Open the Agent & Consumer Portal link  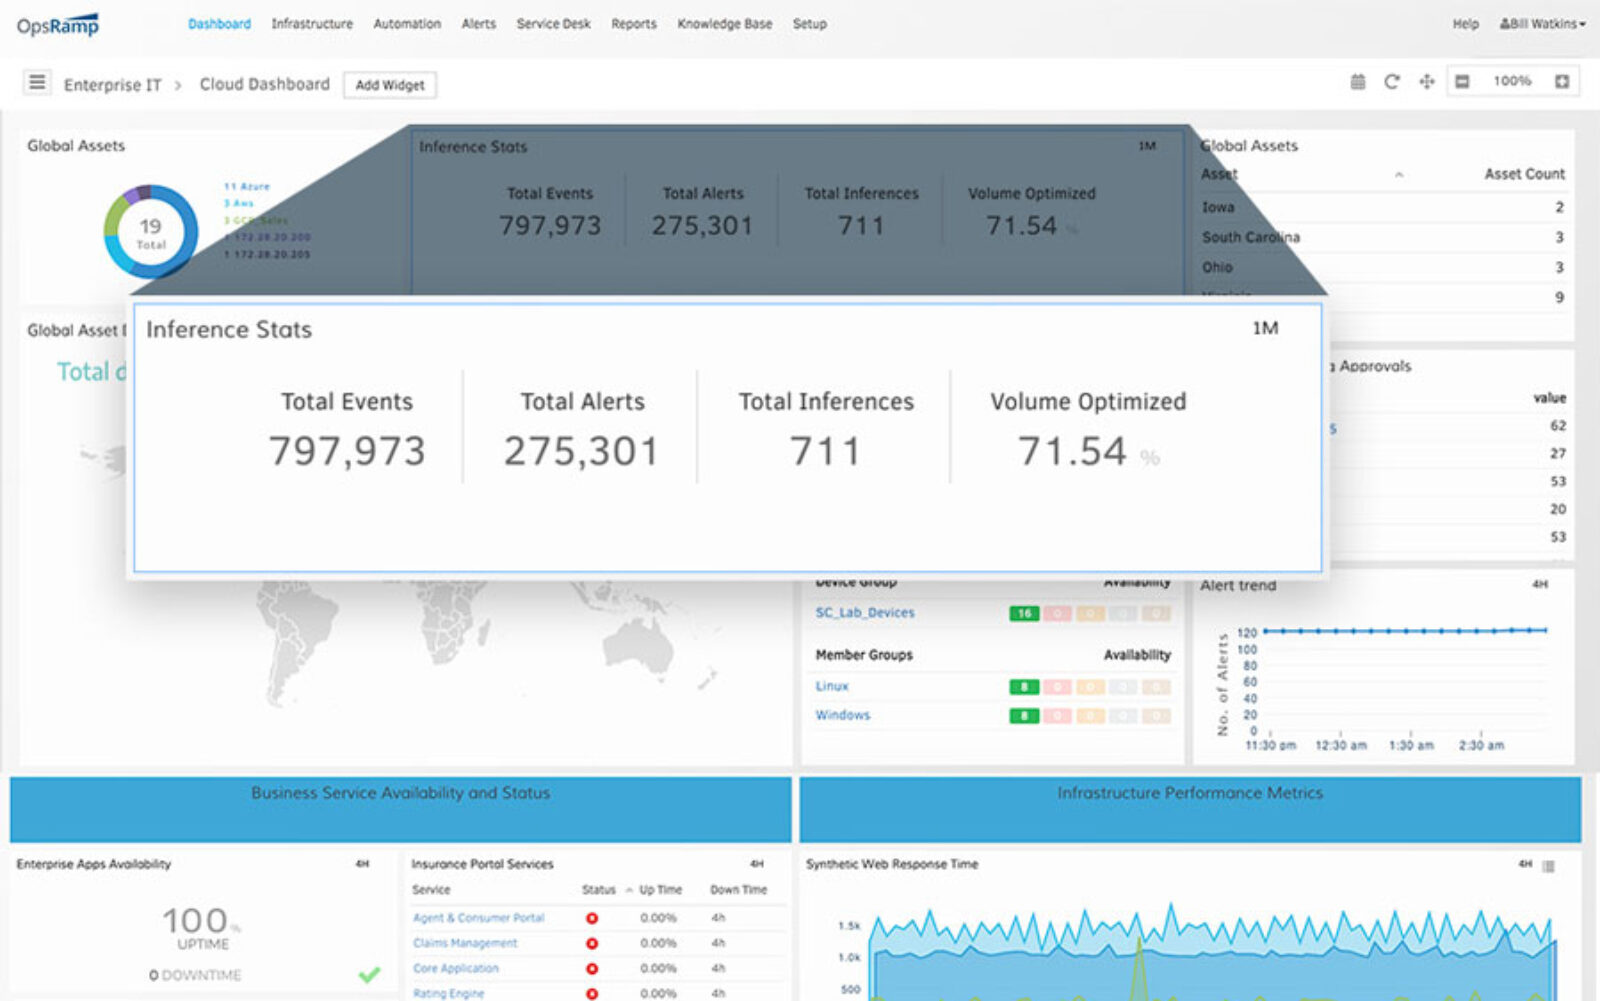click(478, 917)
